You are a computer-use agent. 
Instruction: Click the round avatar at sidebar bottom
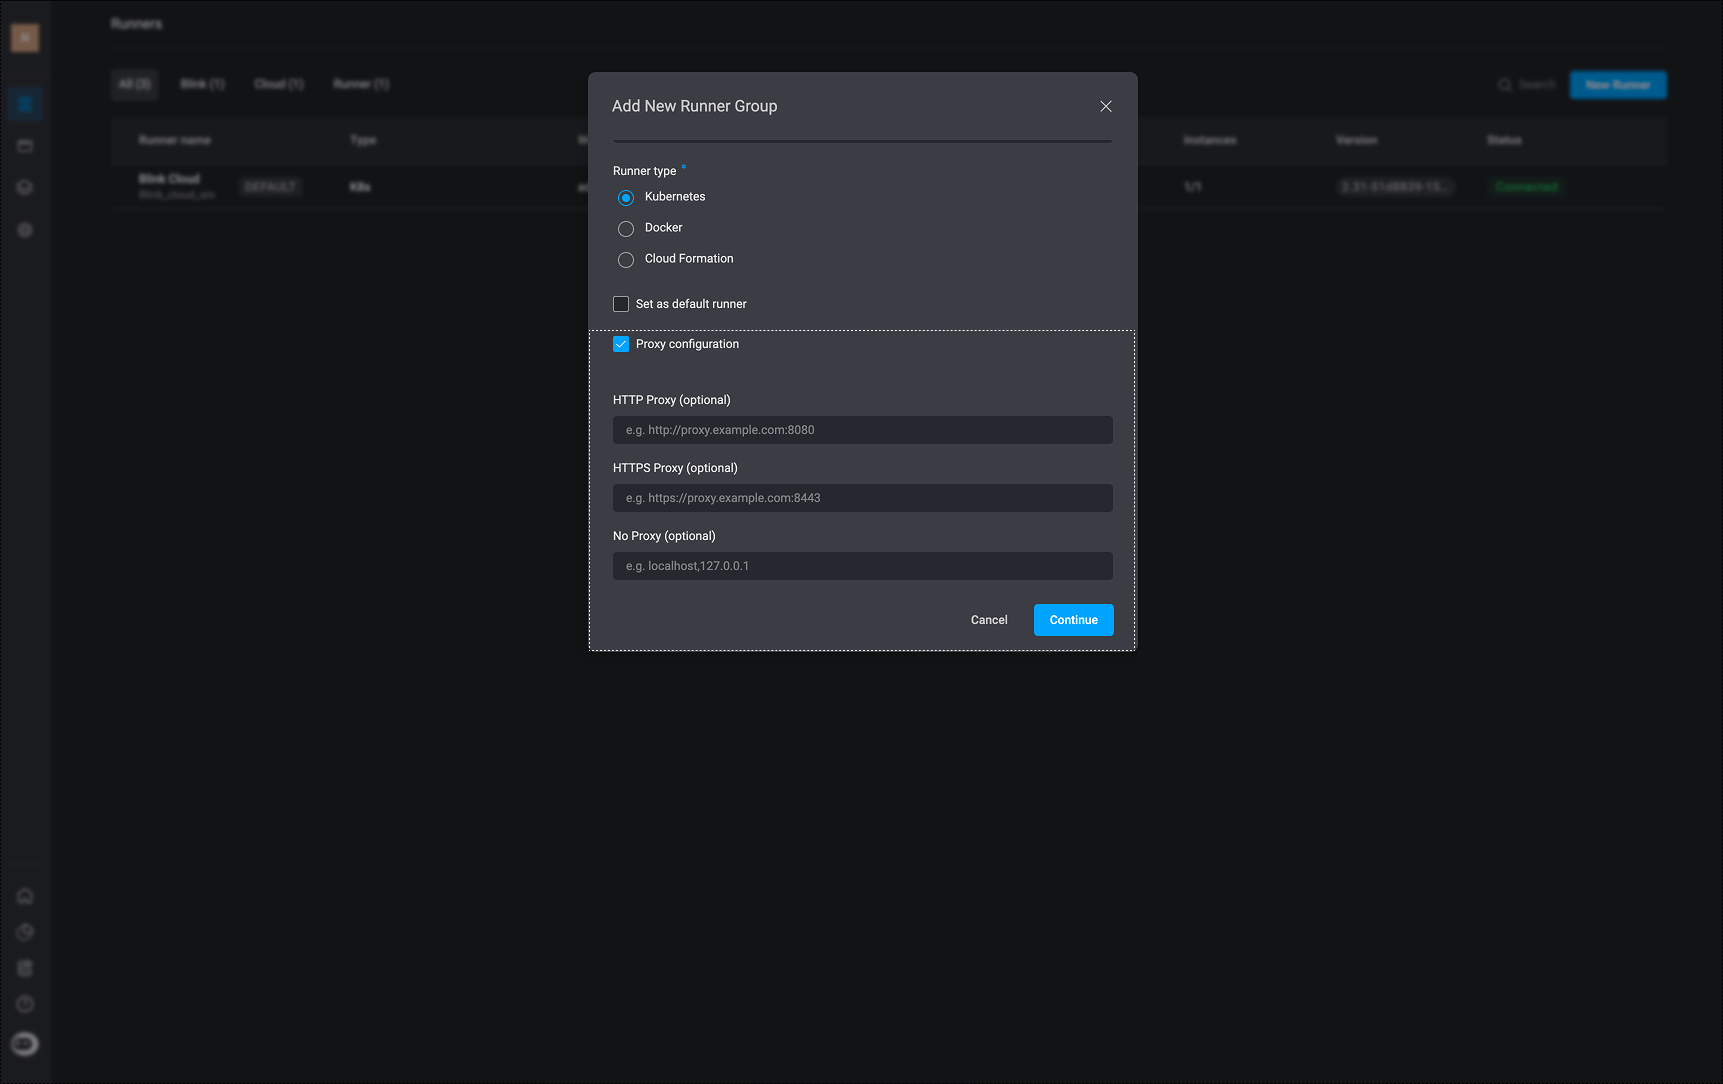coord(25,1044)
